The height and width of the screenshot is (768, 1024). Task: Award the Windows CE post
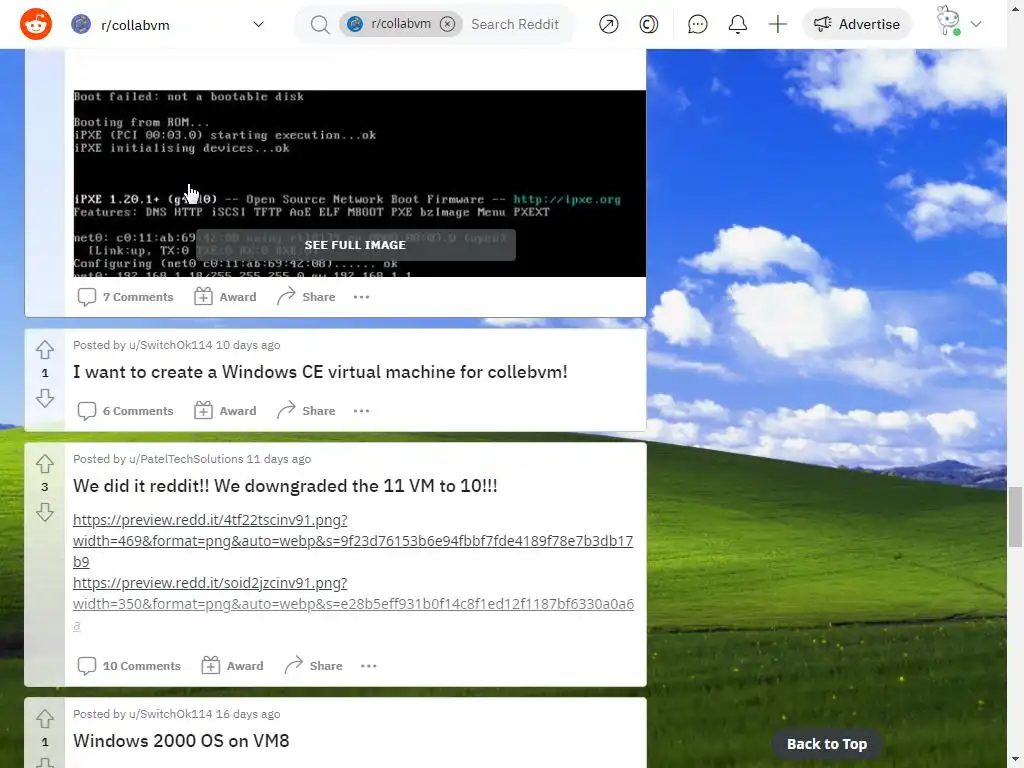point(225,411)
